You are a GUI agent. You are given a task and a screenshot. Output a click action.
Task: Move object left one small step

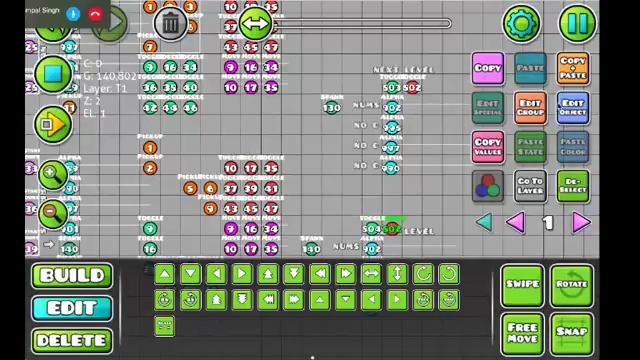pyautogui.click(x=216, y=274)
